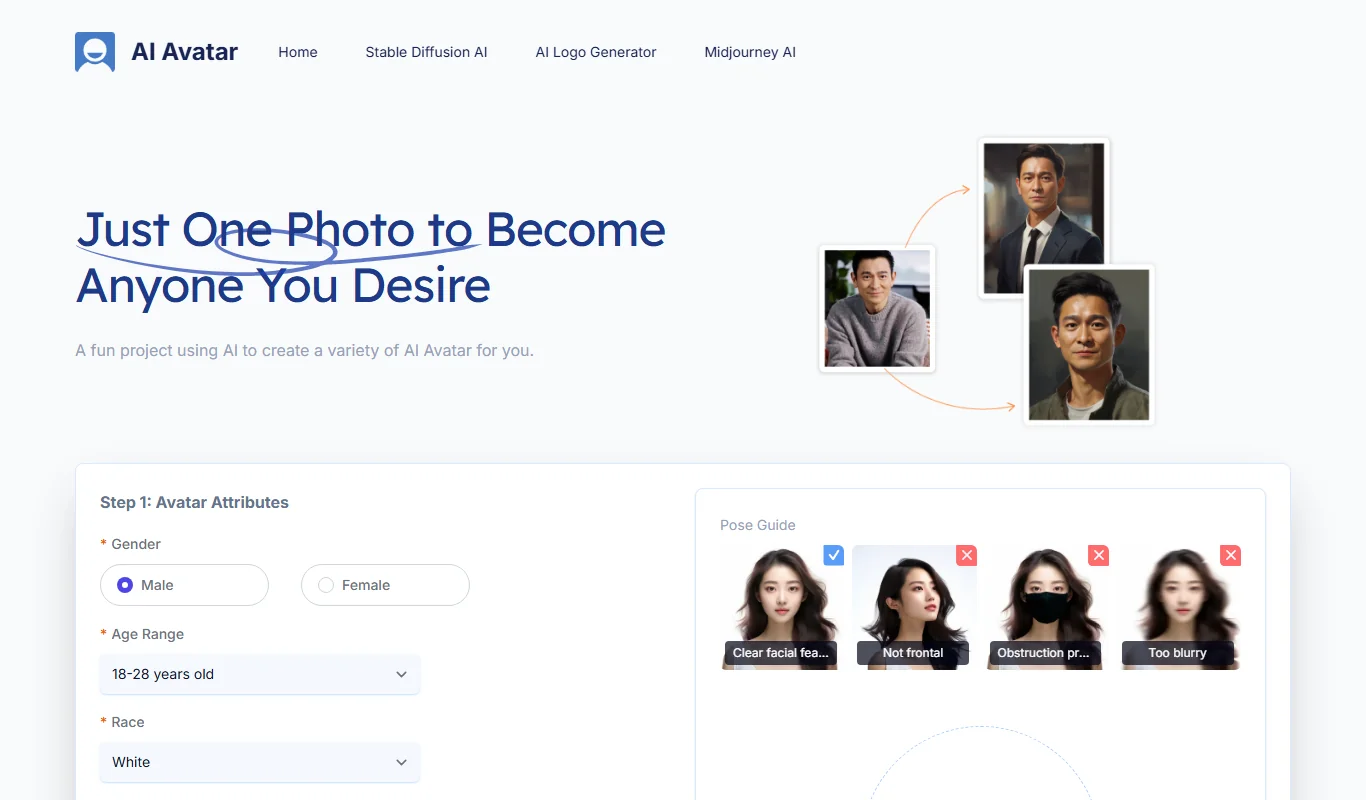Click the Clear facial features example photo
This screenshot has height=800, width=1366.
tap(780, 607)
